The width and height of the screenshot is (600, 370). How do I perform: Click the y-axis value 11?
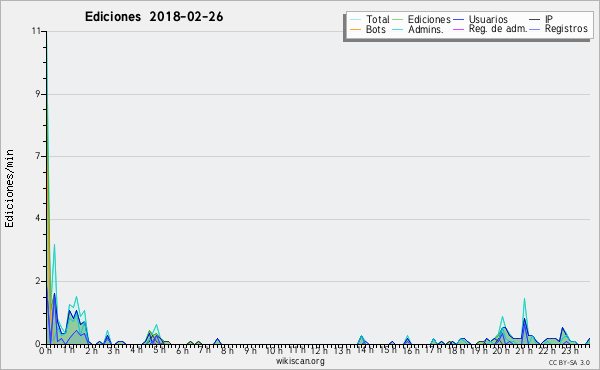36,31
